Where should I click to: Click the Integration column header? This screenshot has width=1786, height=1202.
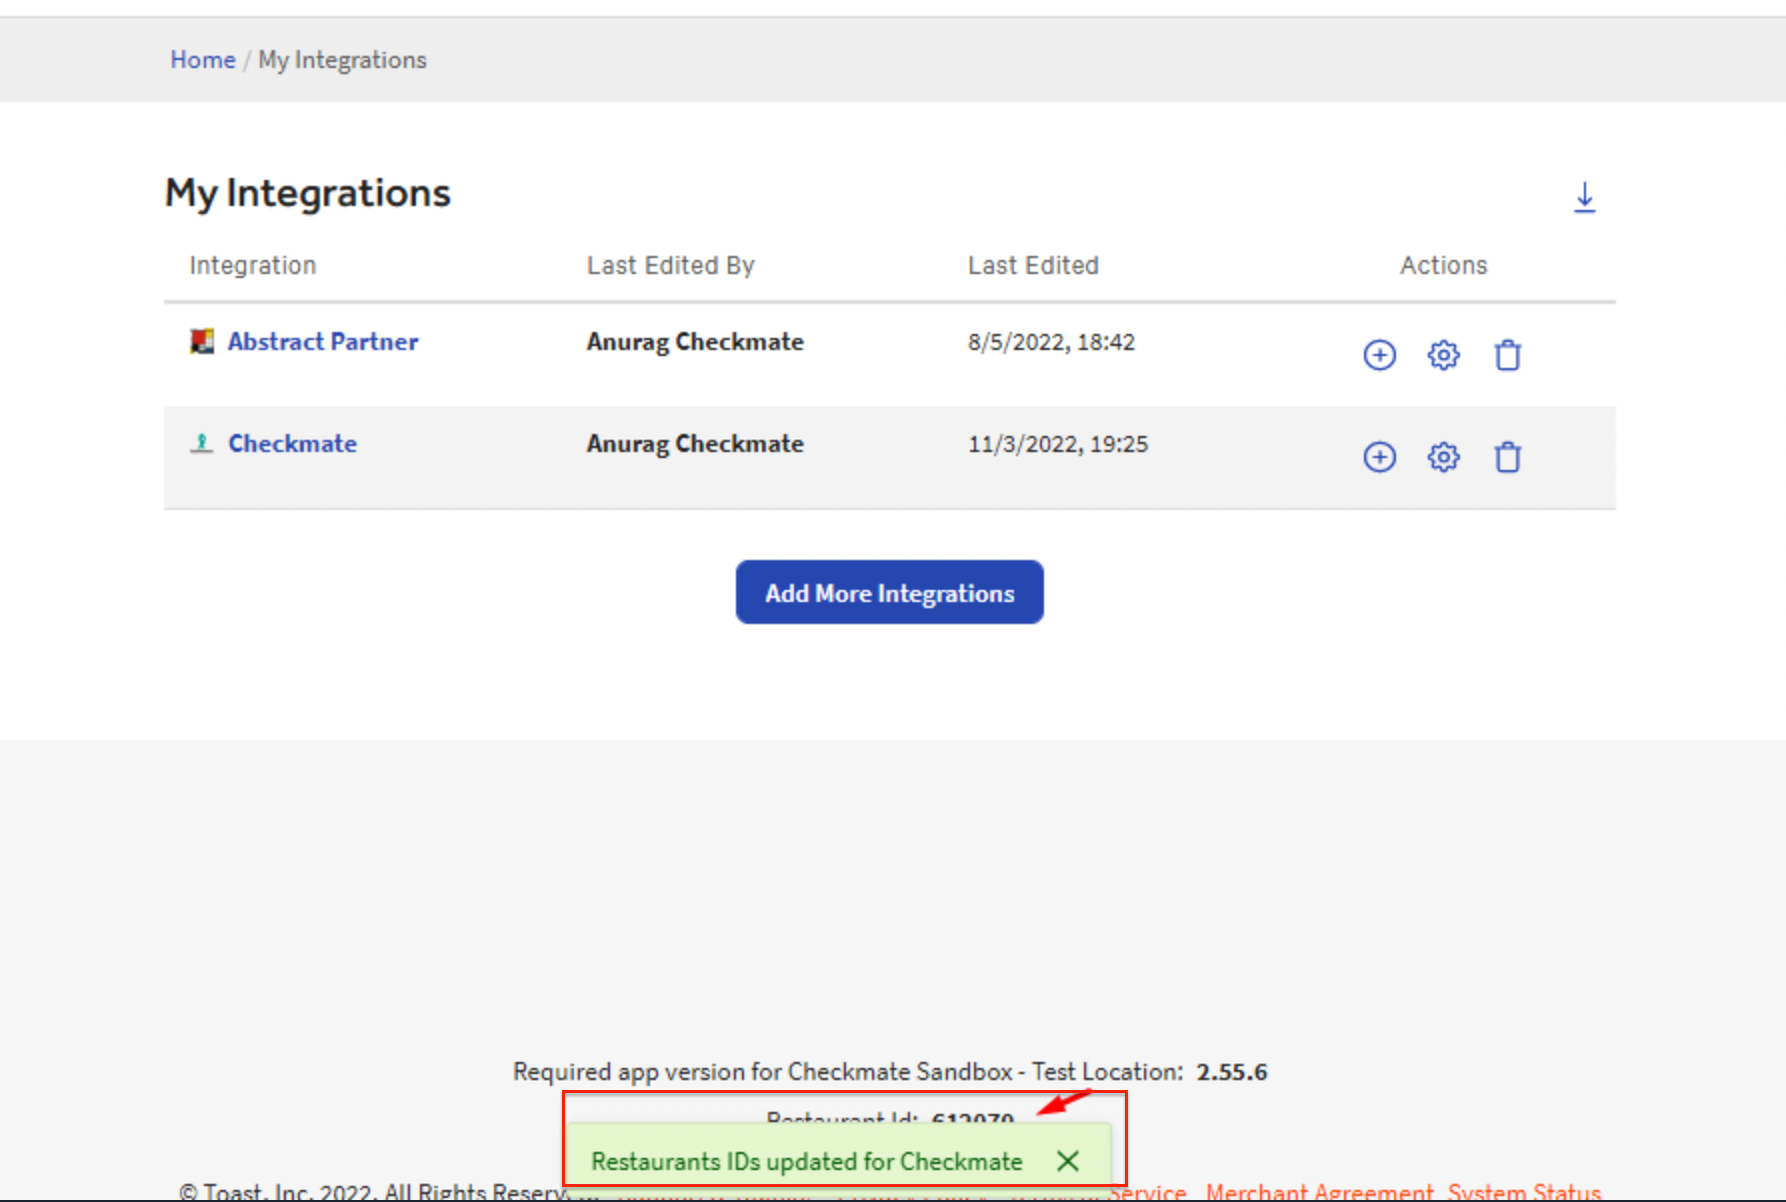[253, 266]
